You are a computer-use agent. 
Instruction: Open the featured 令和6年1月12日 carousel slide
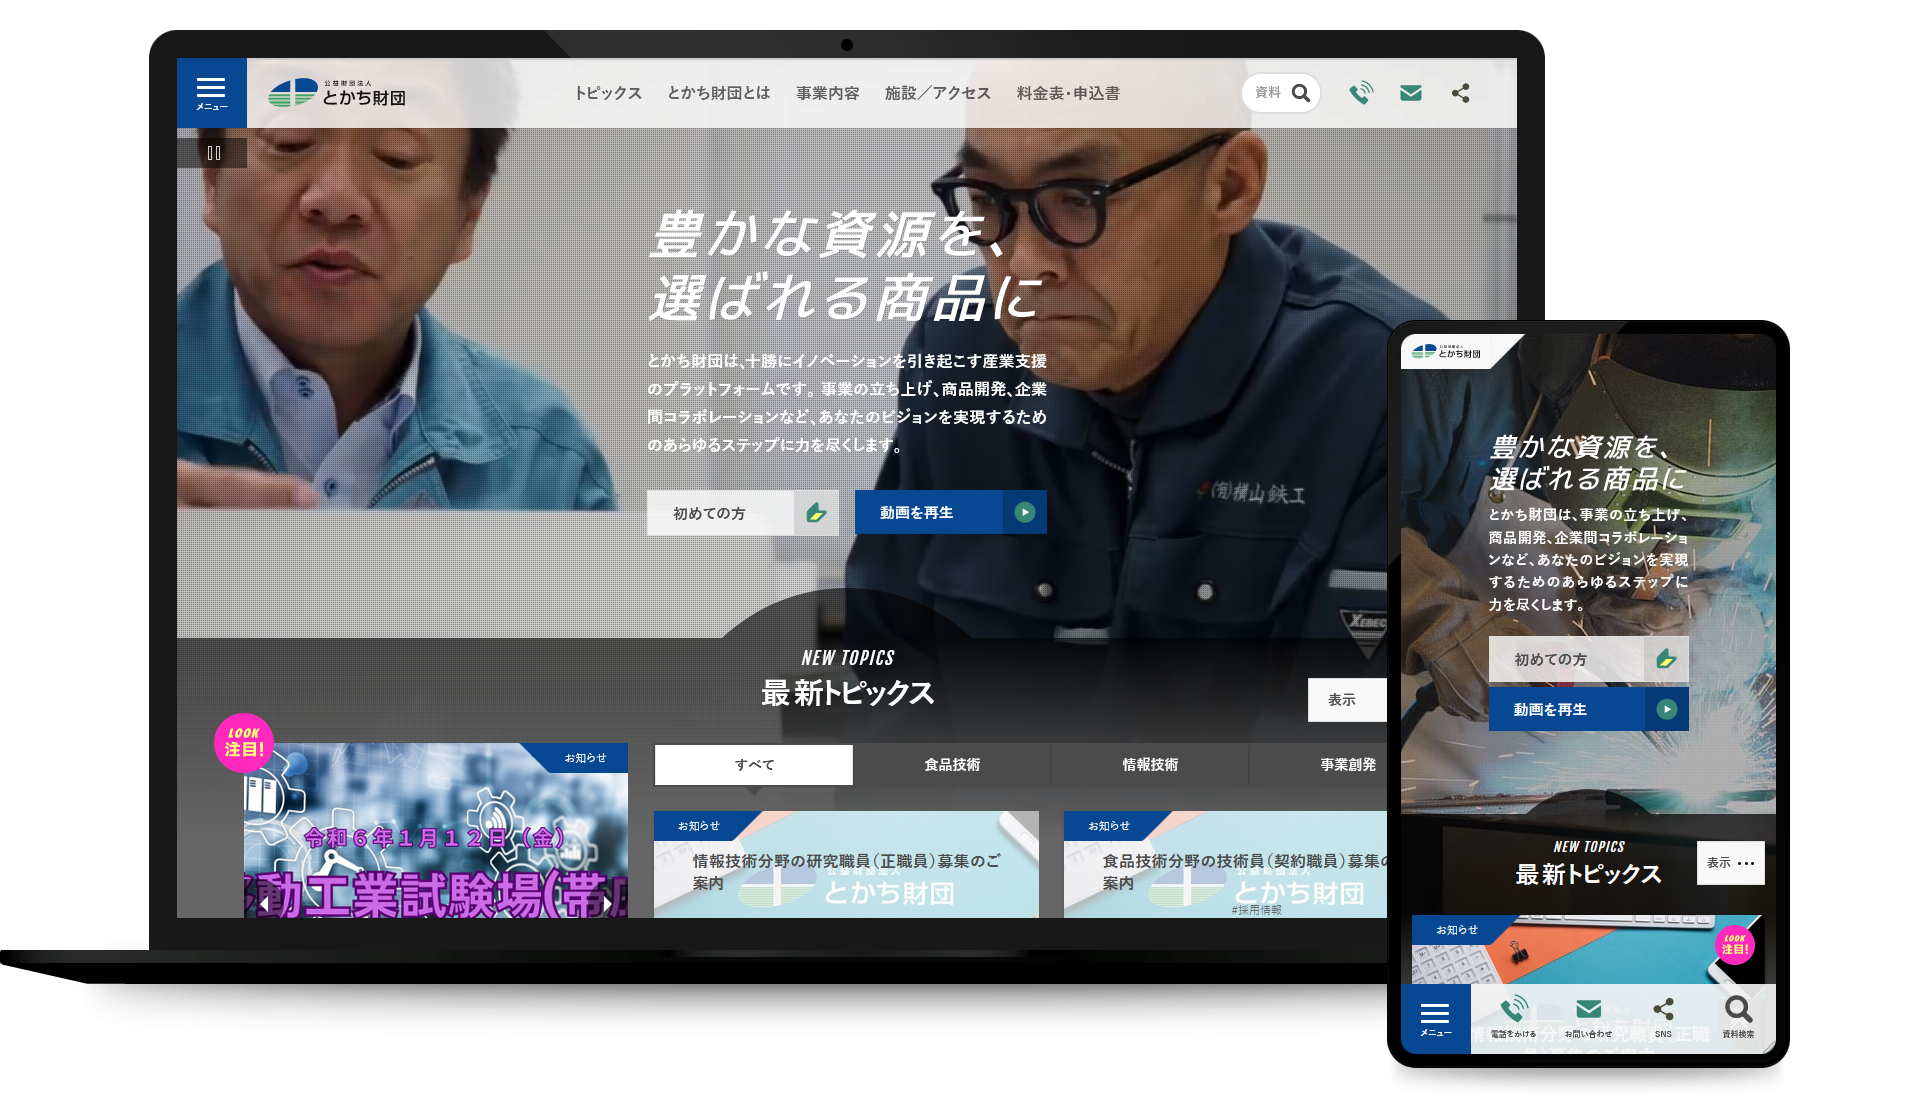coord(436,831)
